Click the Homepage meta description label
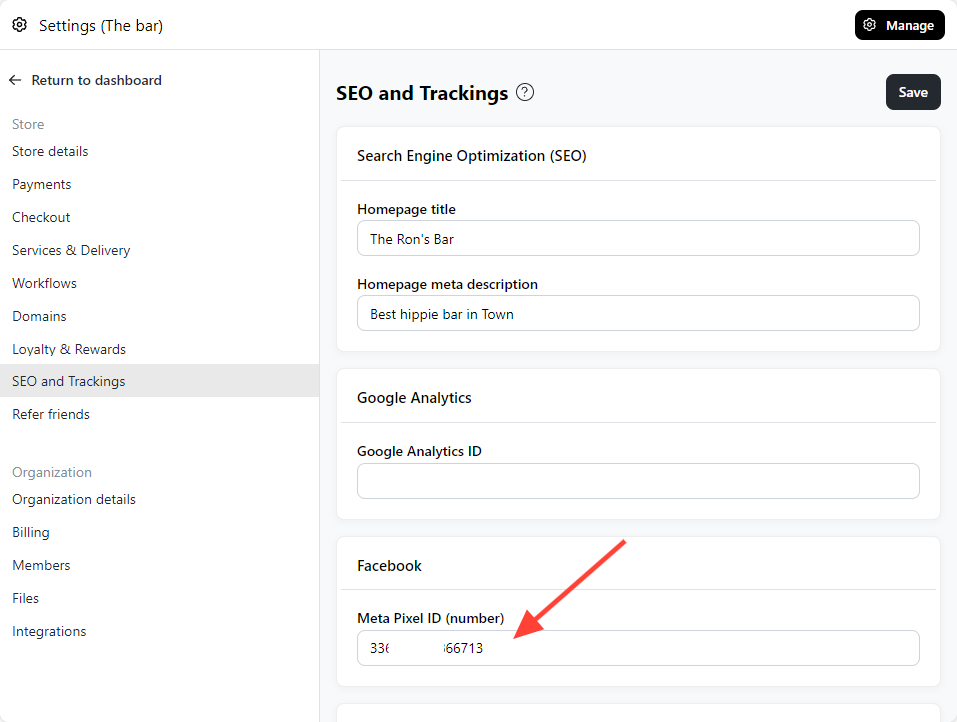 point(447,284)
